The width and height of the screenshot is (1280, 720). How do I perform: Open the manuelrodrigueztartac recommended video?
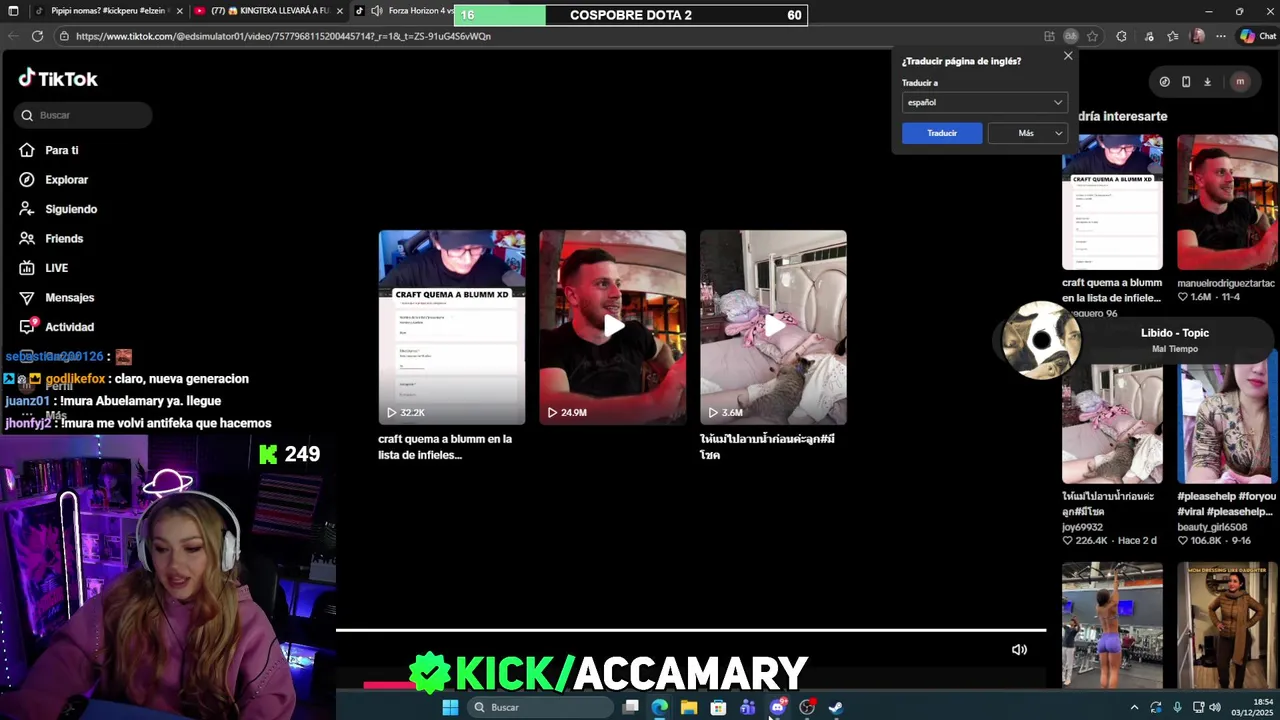coord(1227,203)
